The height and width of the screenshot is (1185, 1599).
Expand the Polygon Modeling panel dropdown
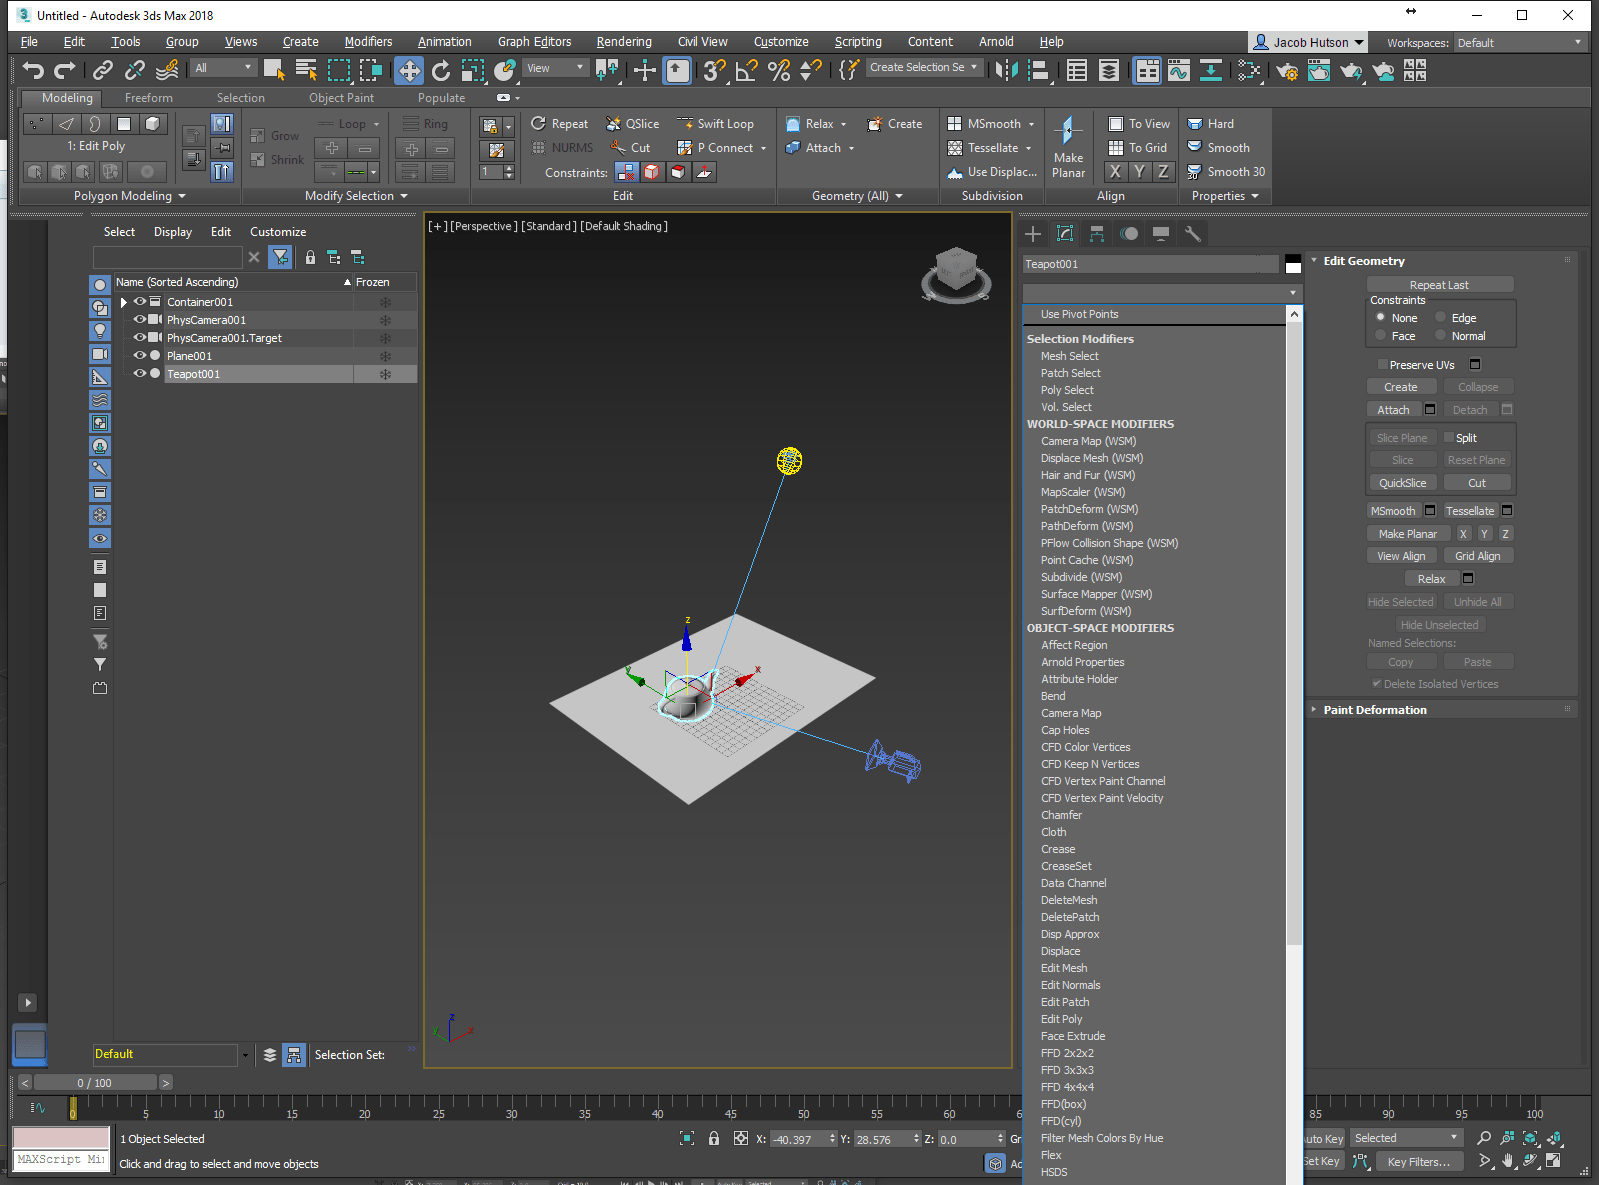(130, 196)
